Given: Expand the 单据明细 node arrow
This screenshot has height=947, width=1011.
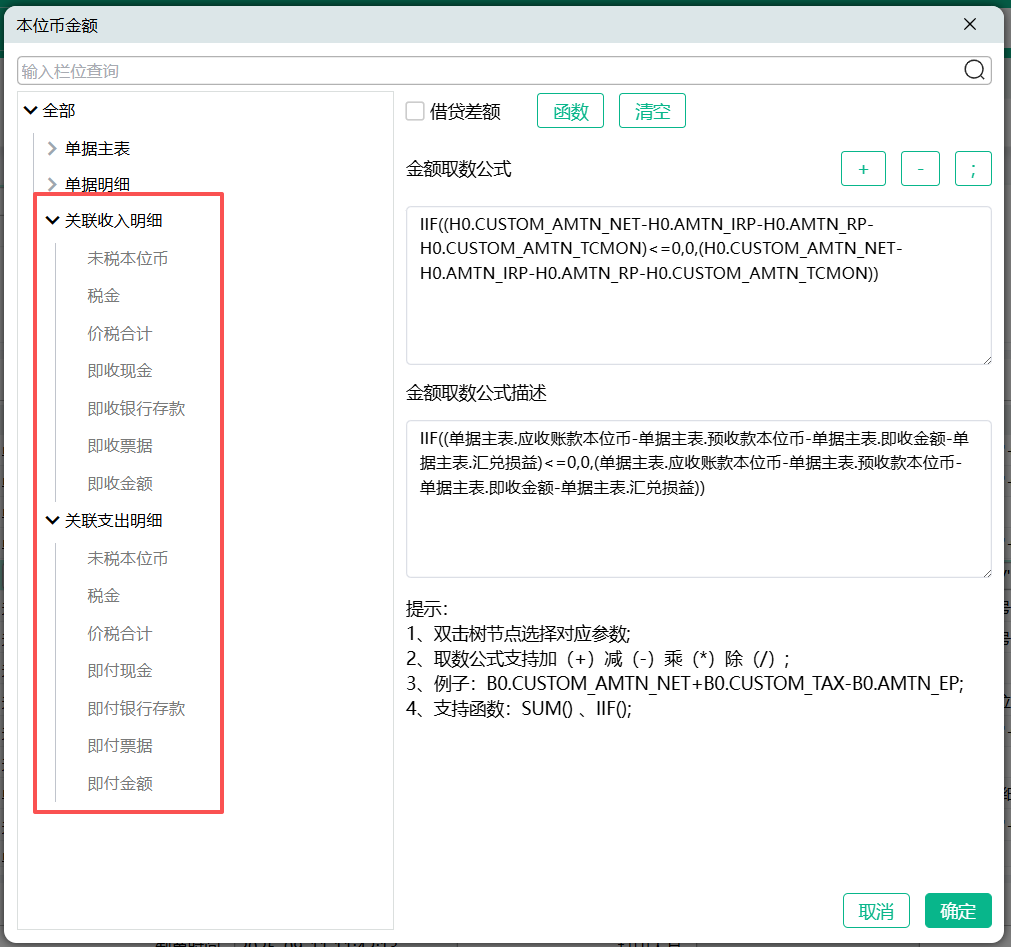Looking at the screenshot, I should coord(52,184).
